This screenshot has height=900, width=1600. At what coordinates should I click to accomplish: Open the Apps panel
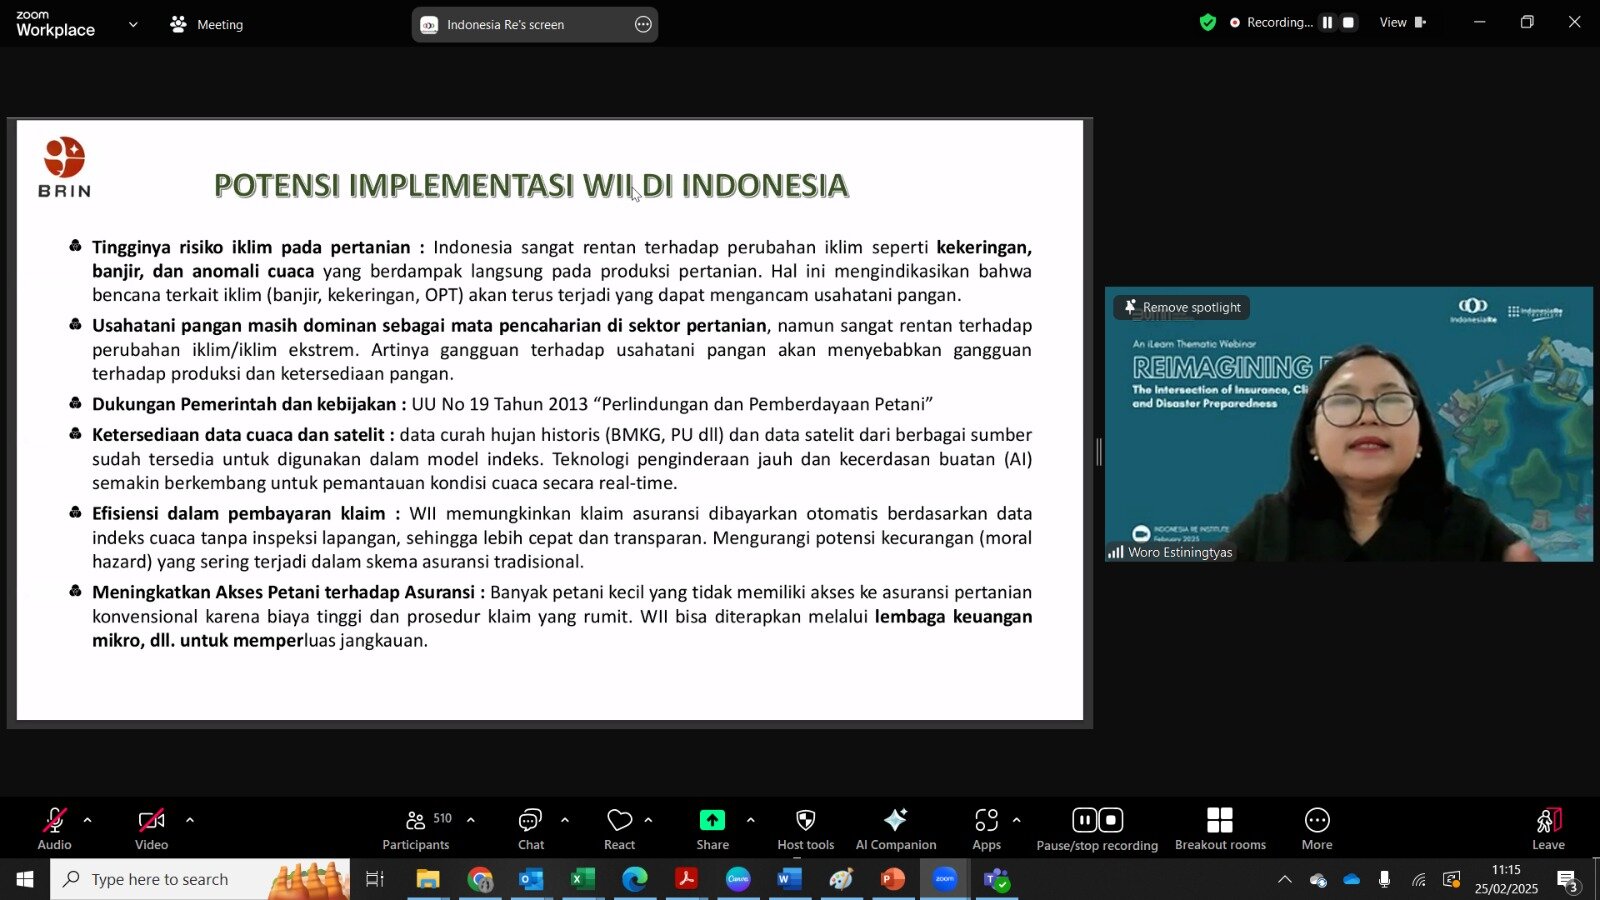[x=987, y=829]
